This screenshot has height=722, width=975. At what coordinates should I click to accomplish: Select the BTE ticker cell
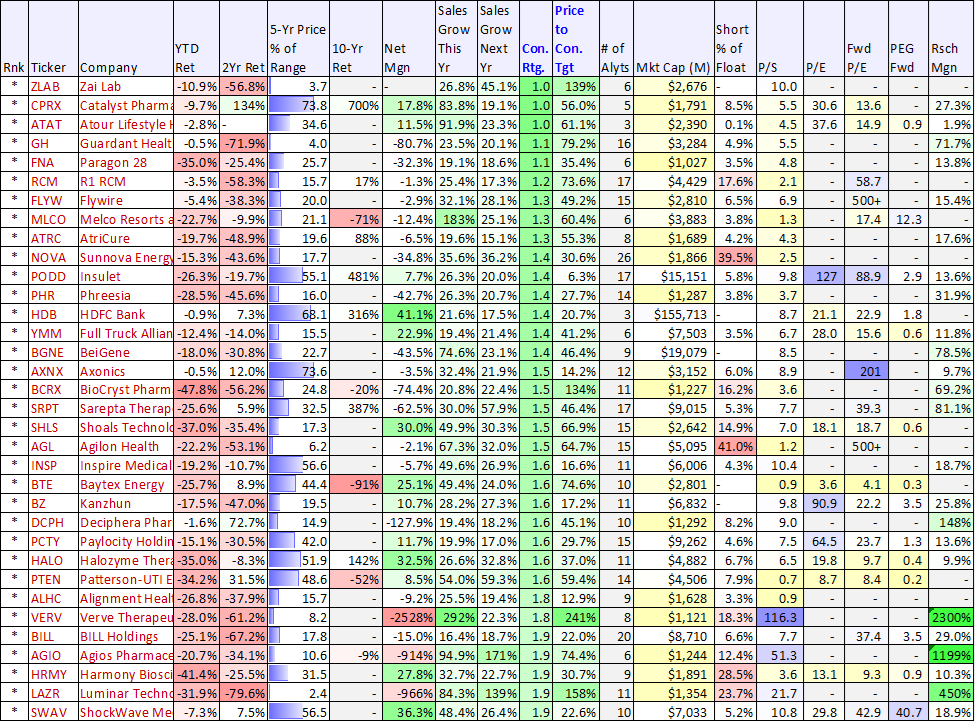click(53, 485)
